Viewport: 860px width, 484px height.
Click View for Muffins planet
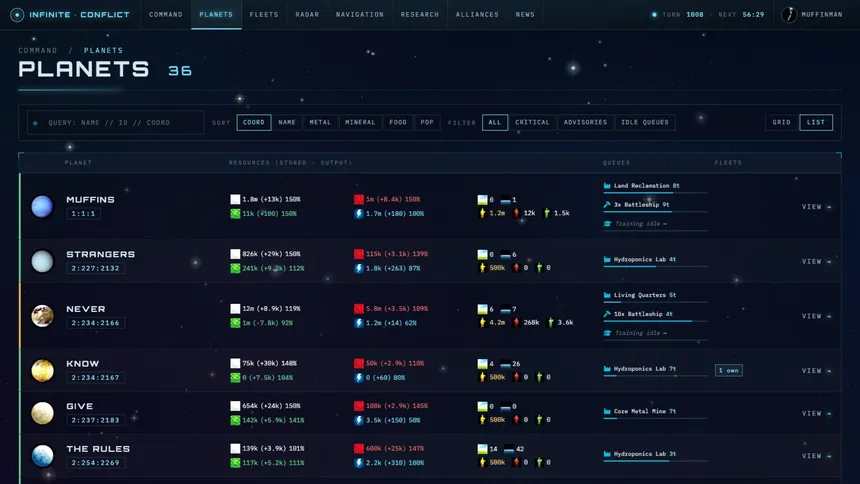point(816,207)
